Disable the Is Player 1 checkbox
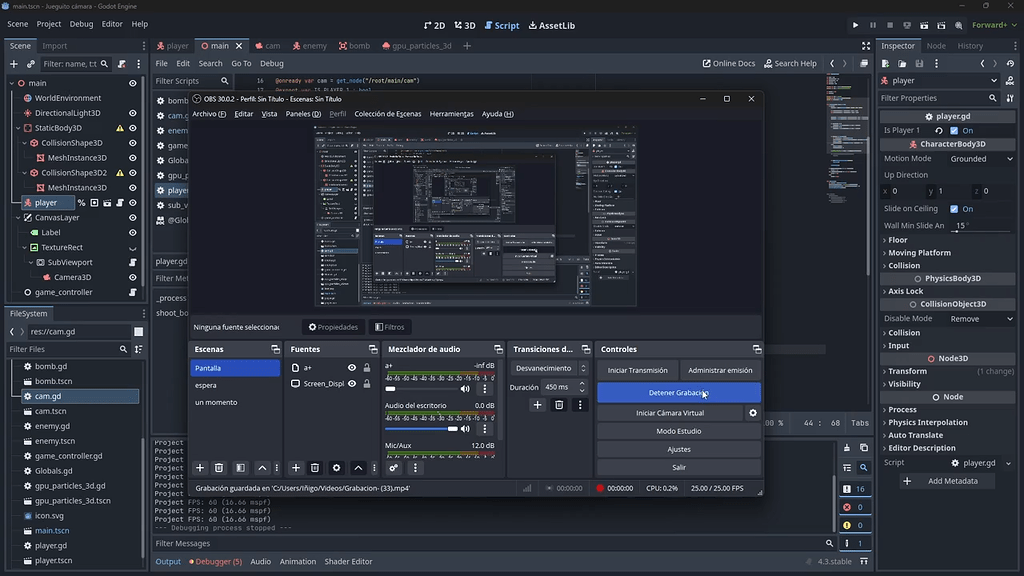Image resolution: width=1024 pixels, height=576 pixels. pos(954,131)
